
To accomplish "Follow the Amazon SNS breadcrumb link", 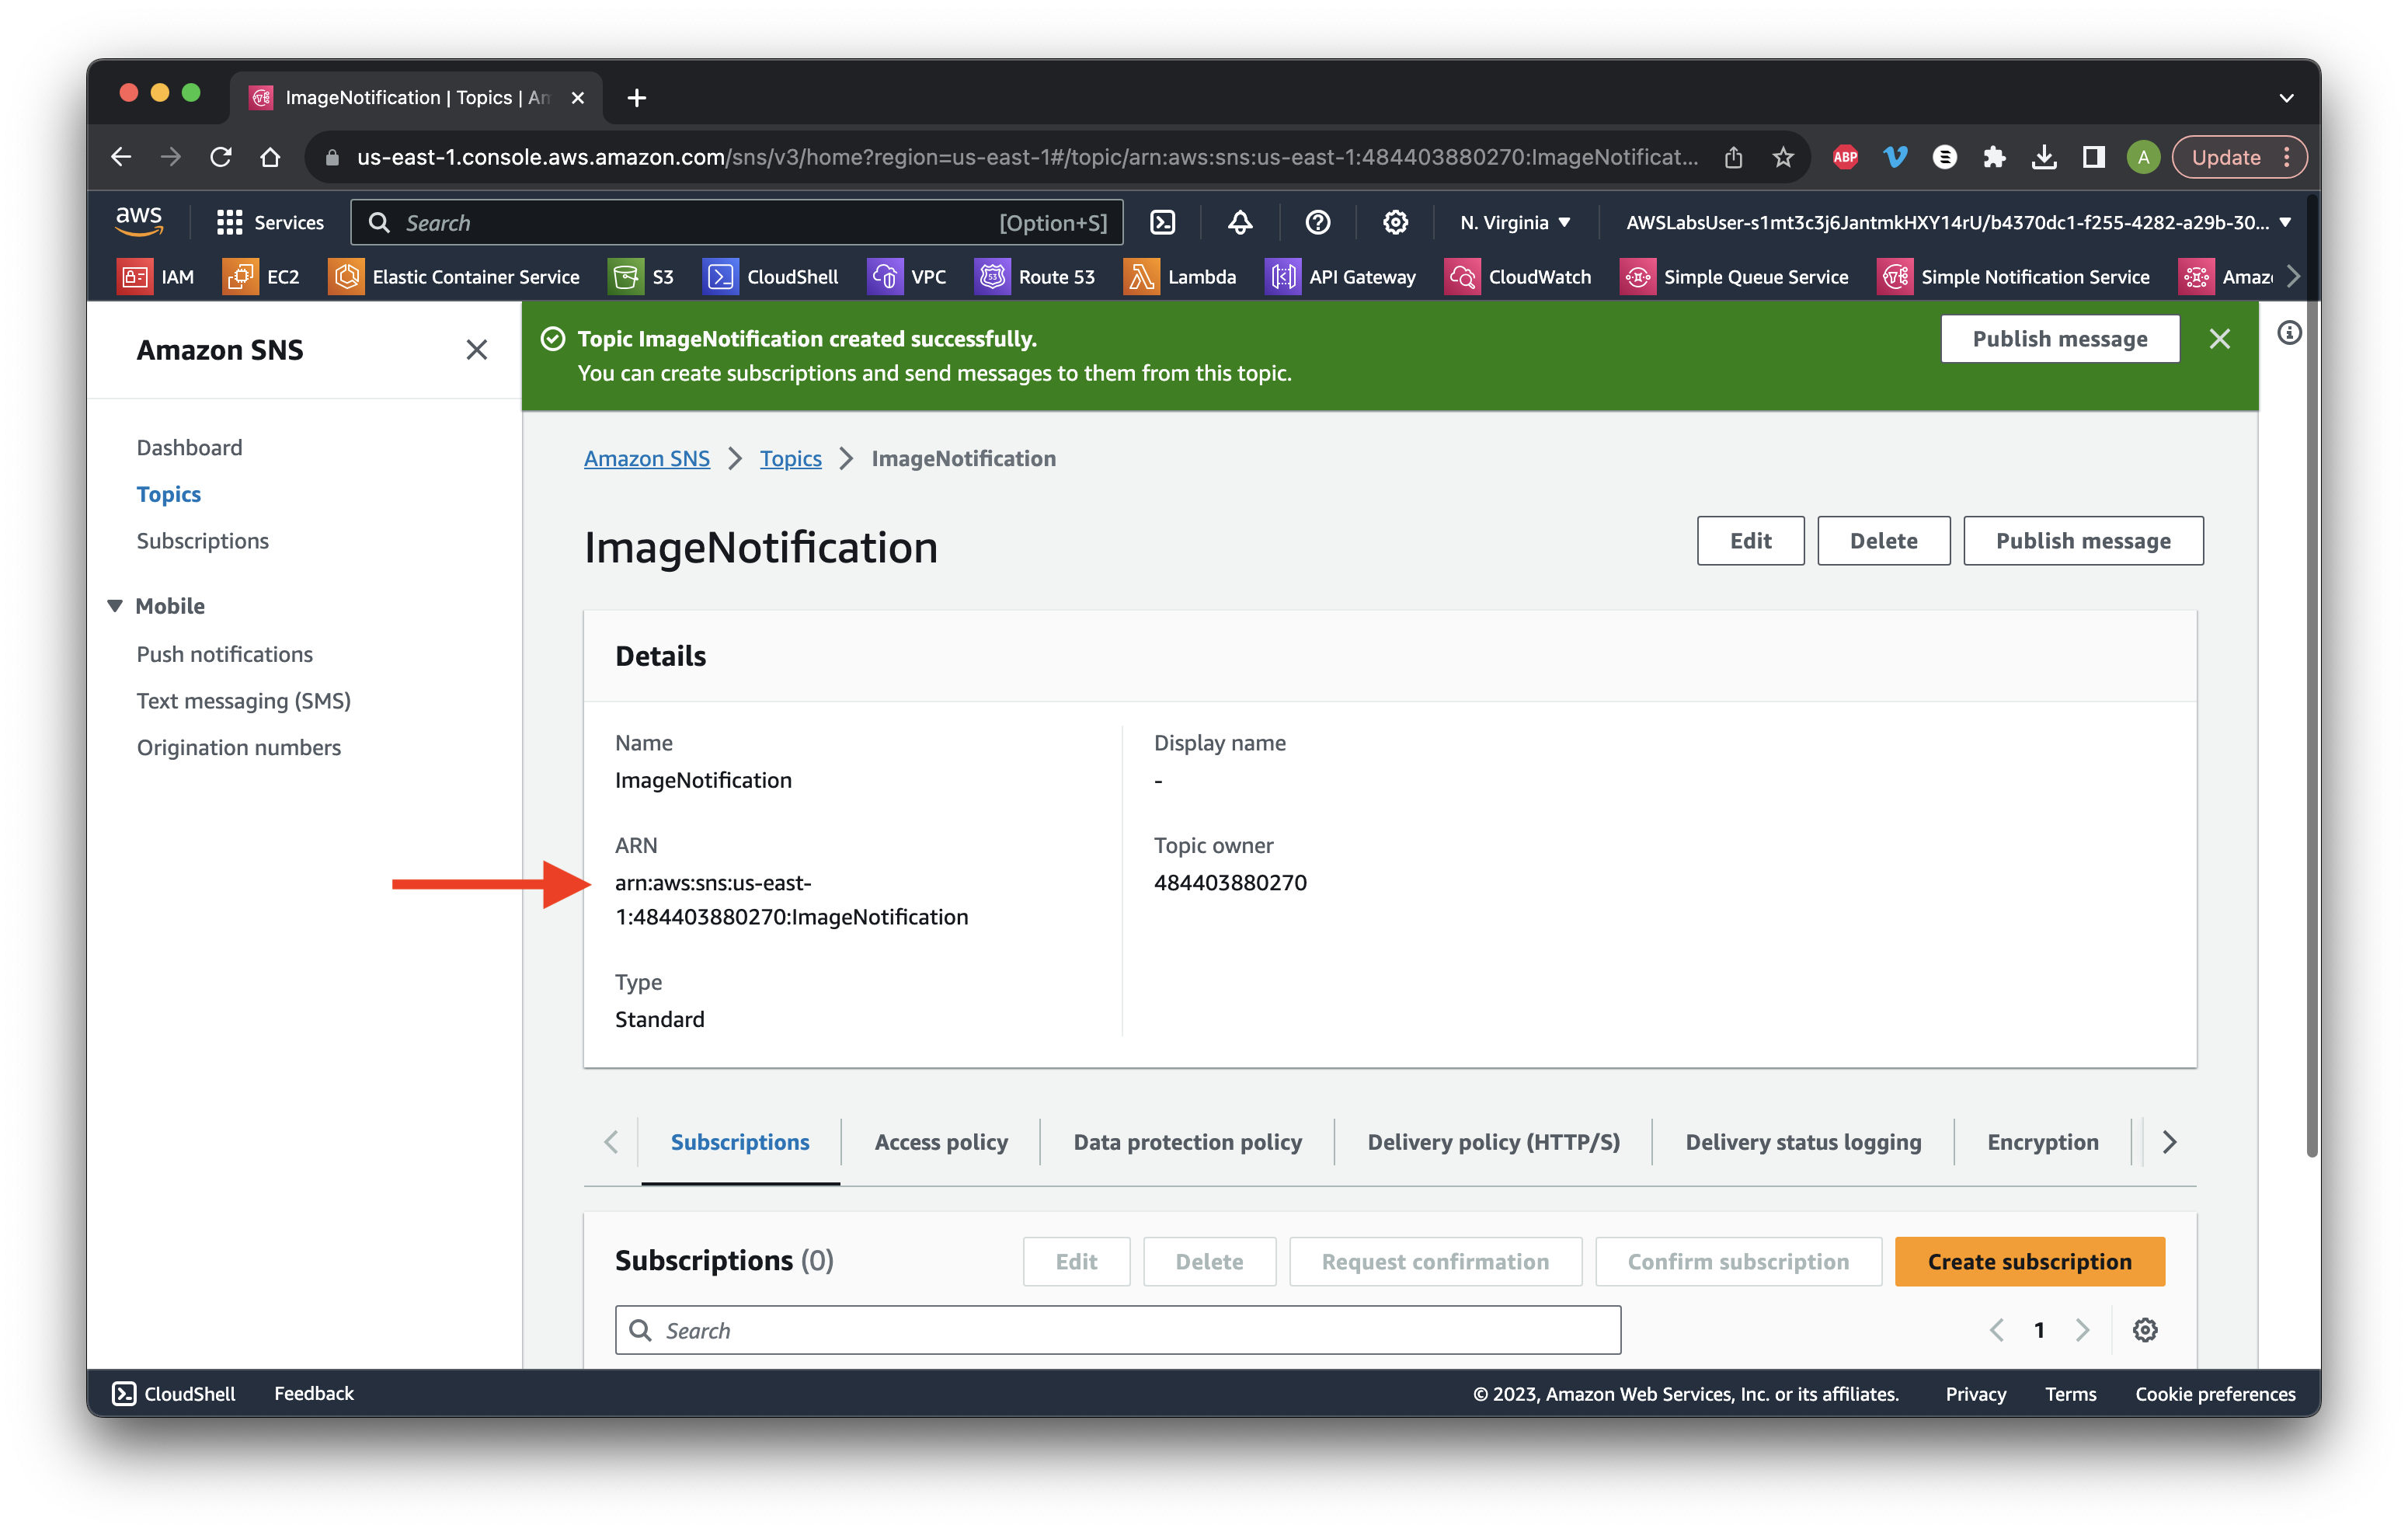I will tap(646, 458).
